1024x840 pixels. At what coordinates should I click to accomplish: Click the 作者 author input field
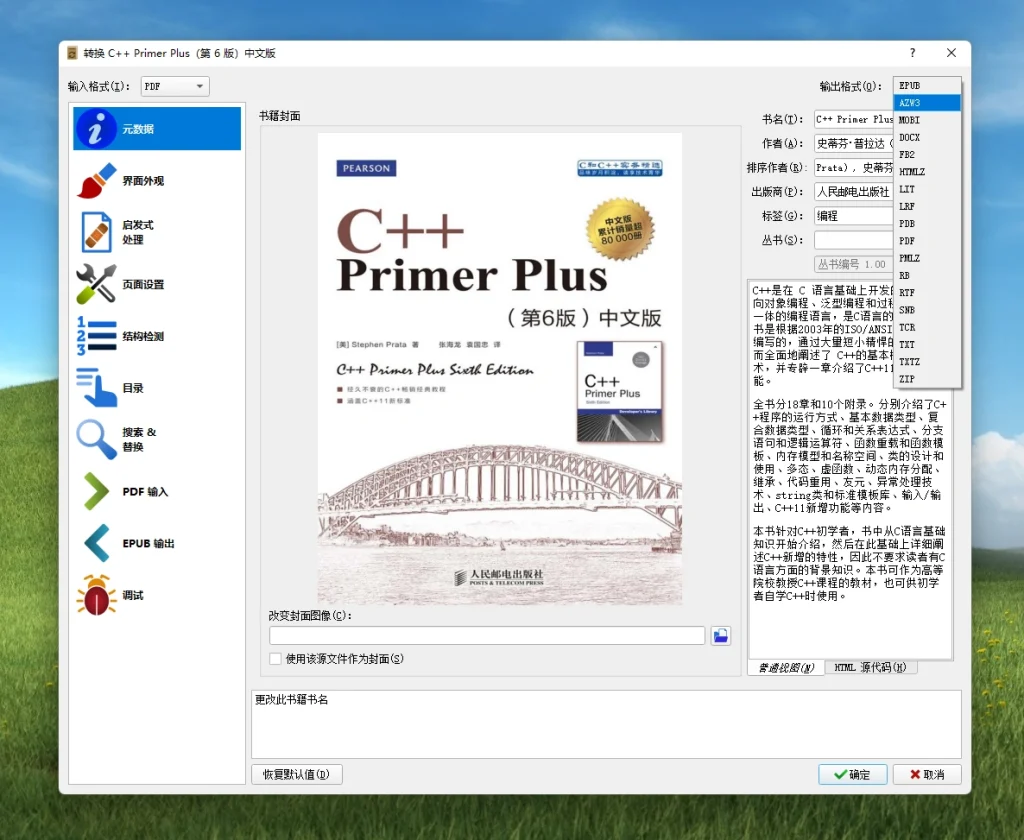pos(854,144)
